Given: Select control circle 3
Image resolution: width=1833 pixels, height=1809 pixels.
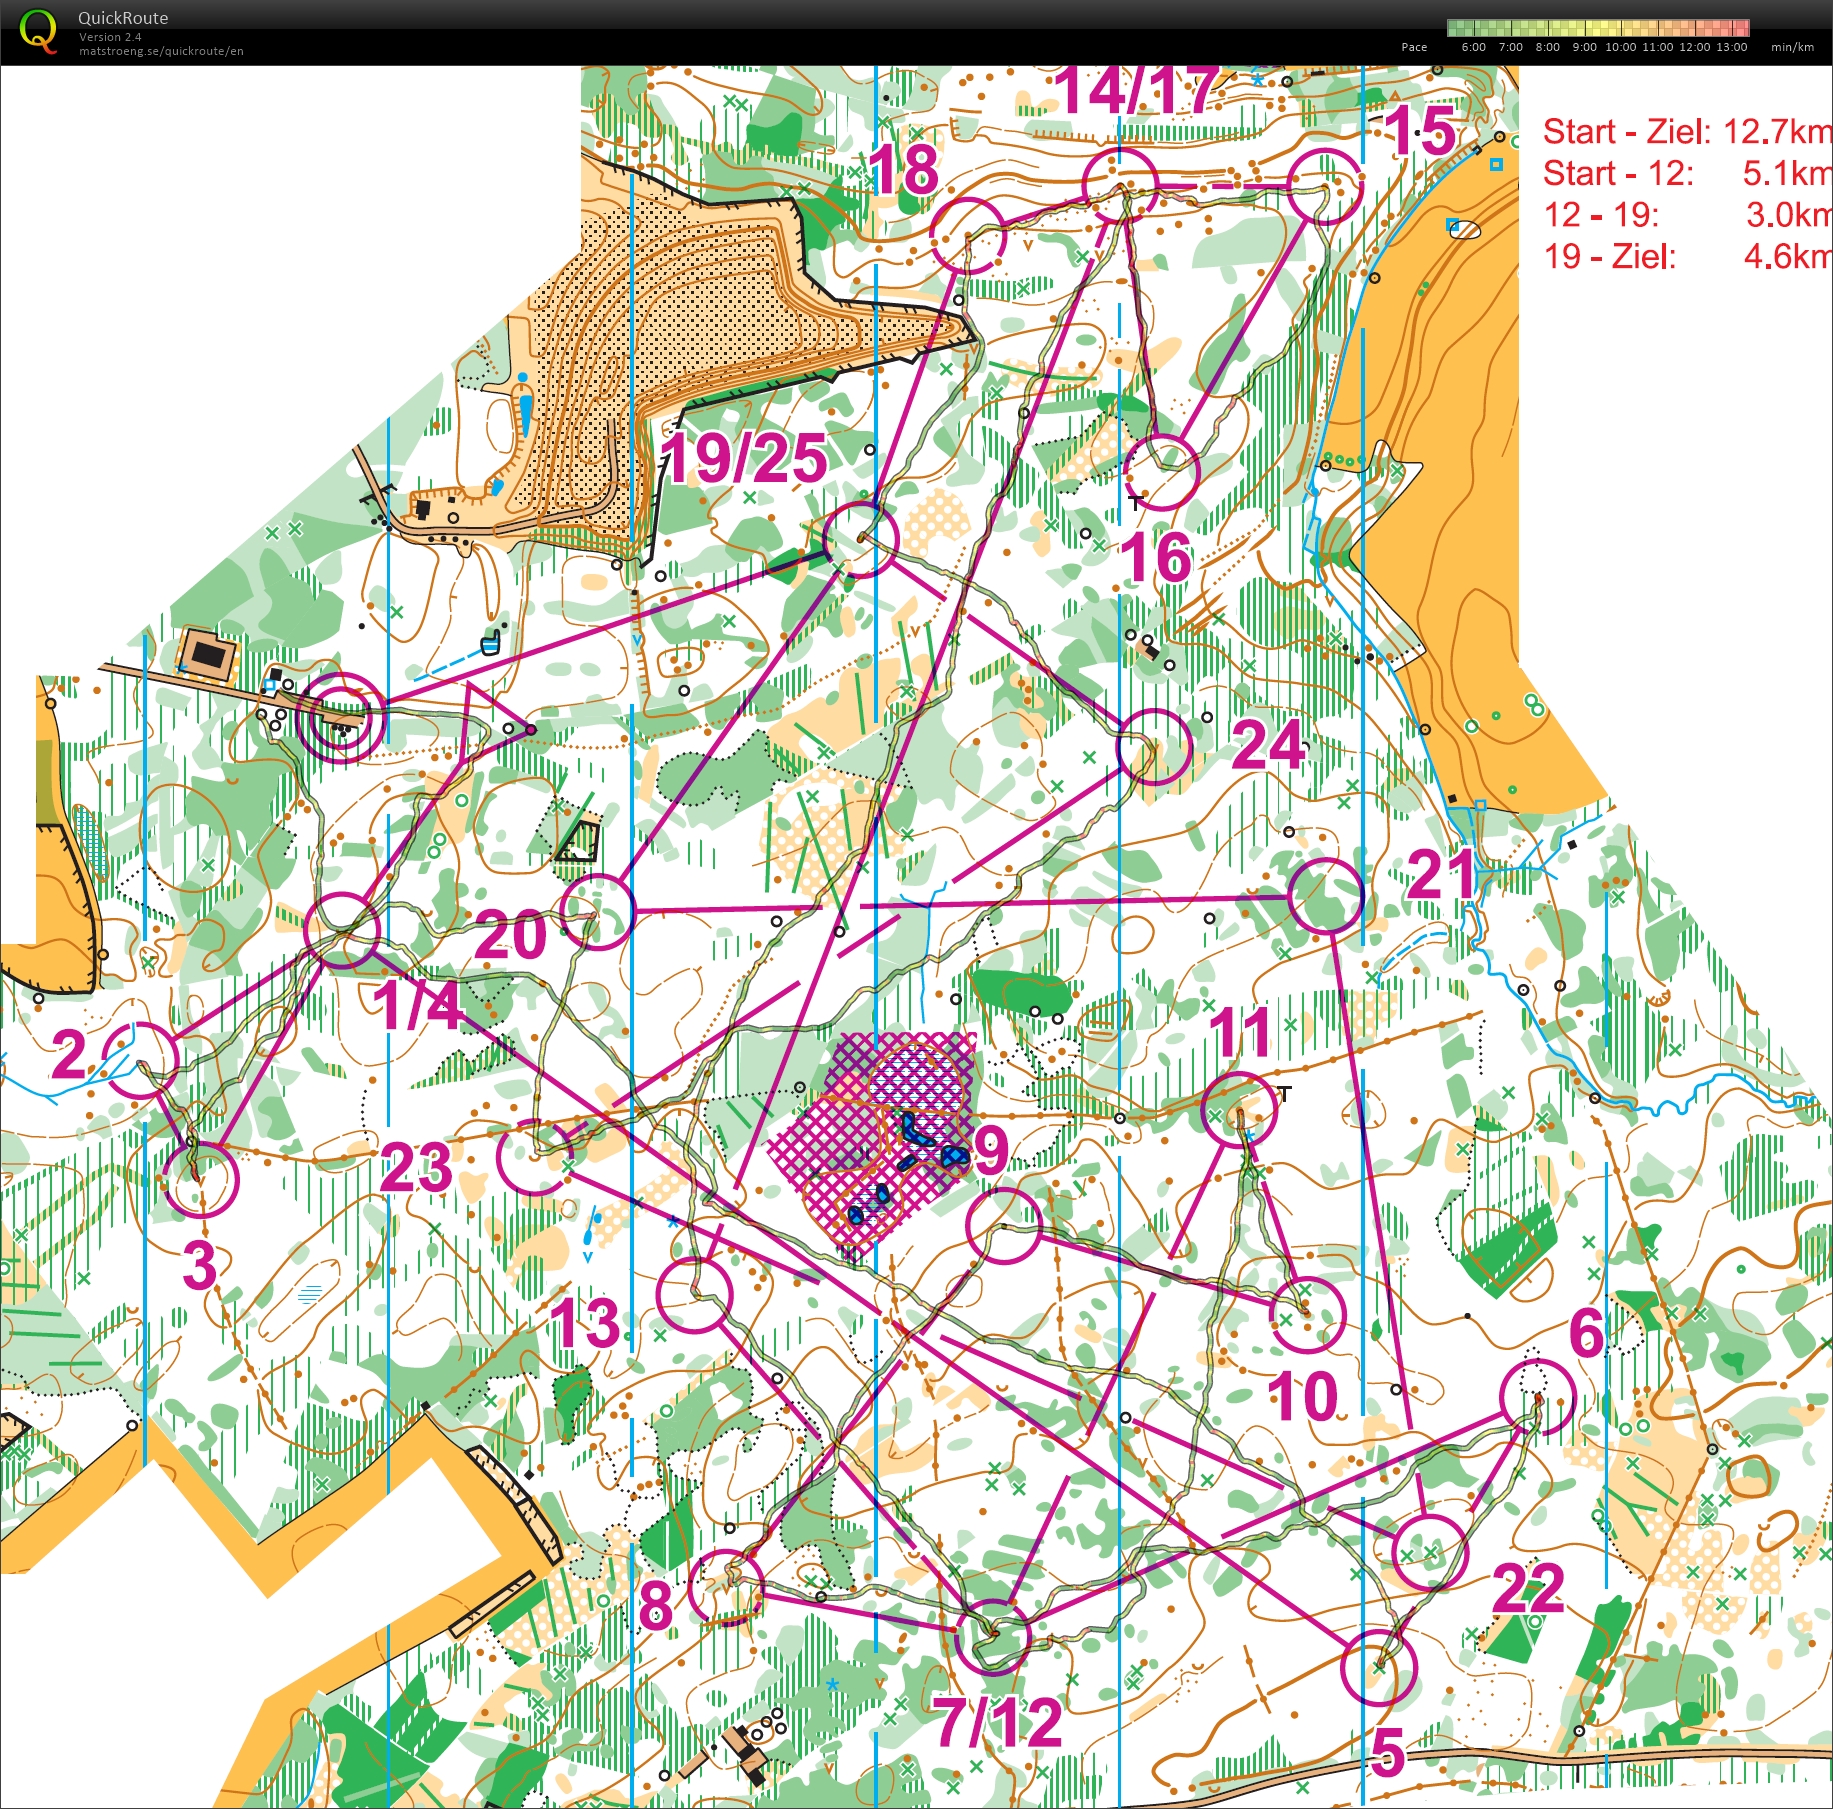Looking at the screenshot, I should point(201,1179).
